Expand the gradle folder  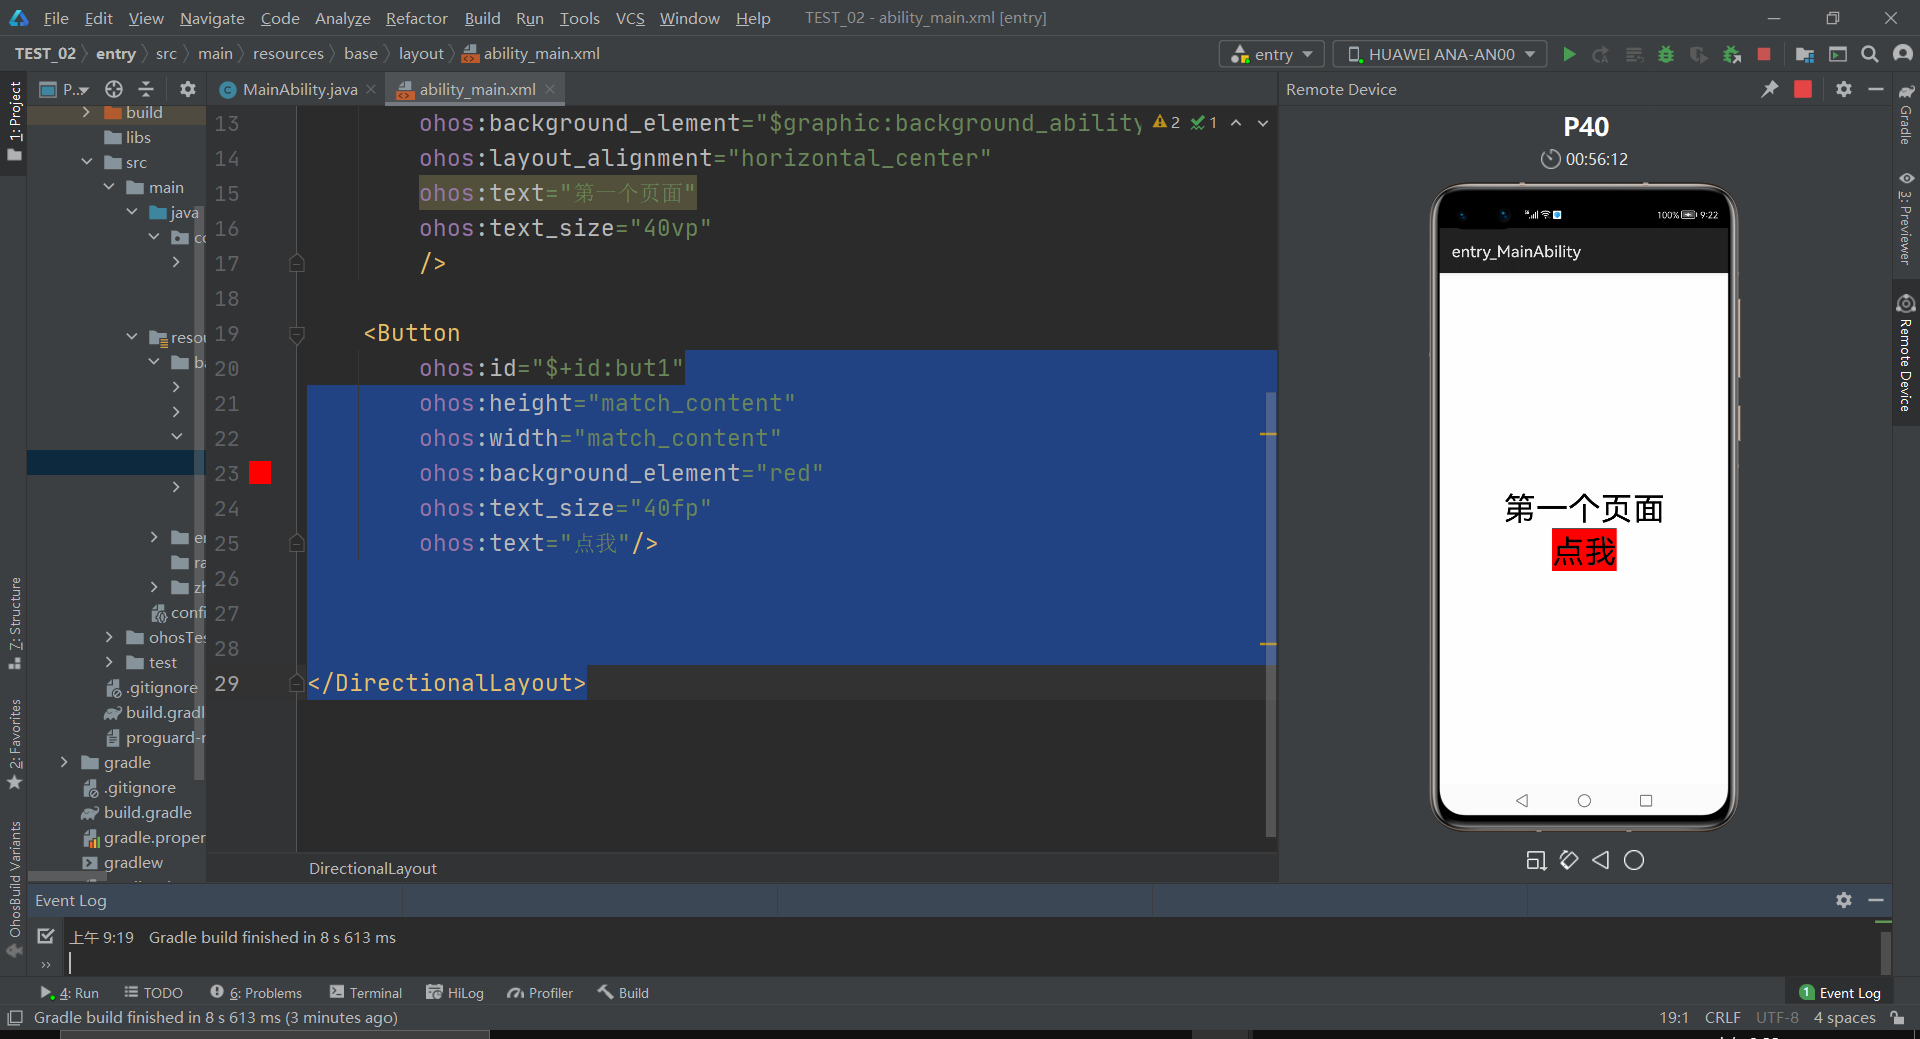tap(64, 762)
